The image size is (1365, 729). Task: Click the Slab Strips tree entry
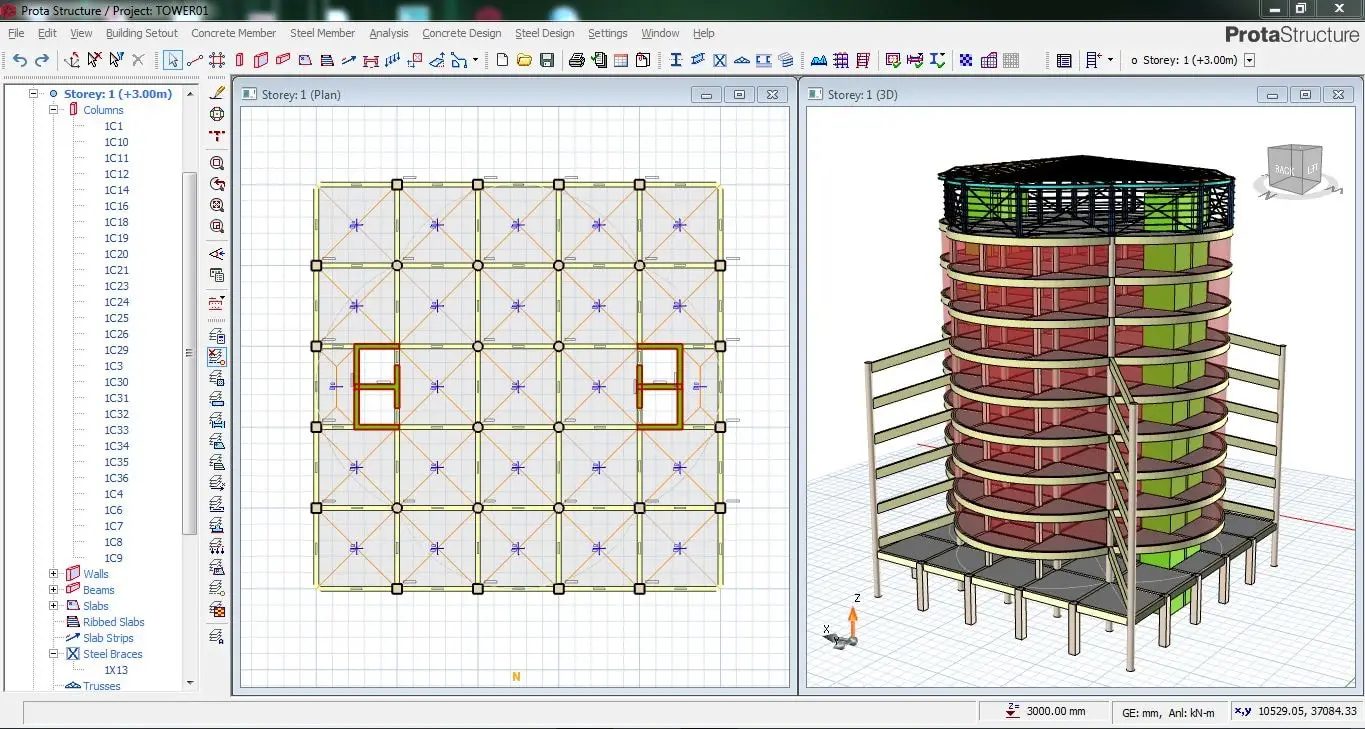[108, 638]
